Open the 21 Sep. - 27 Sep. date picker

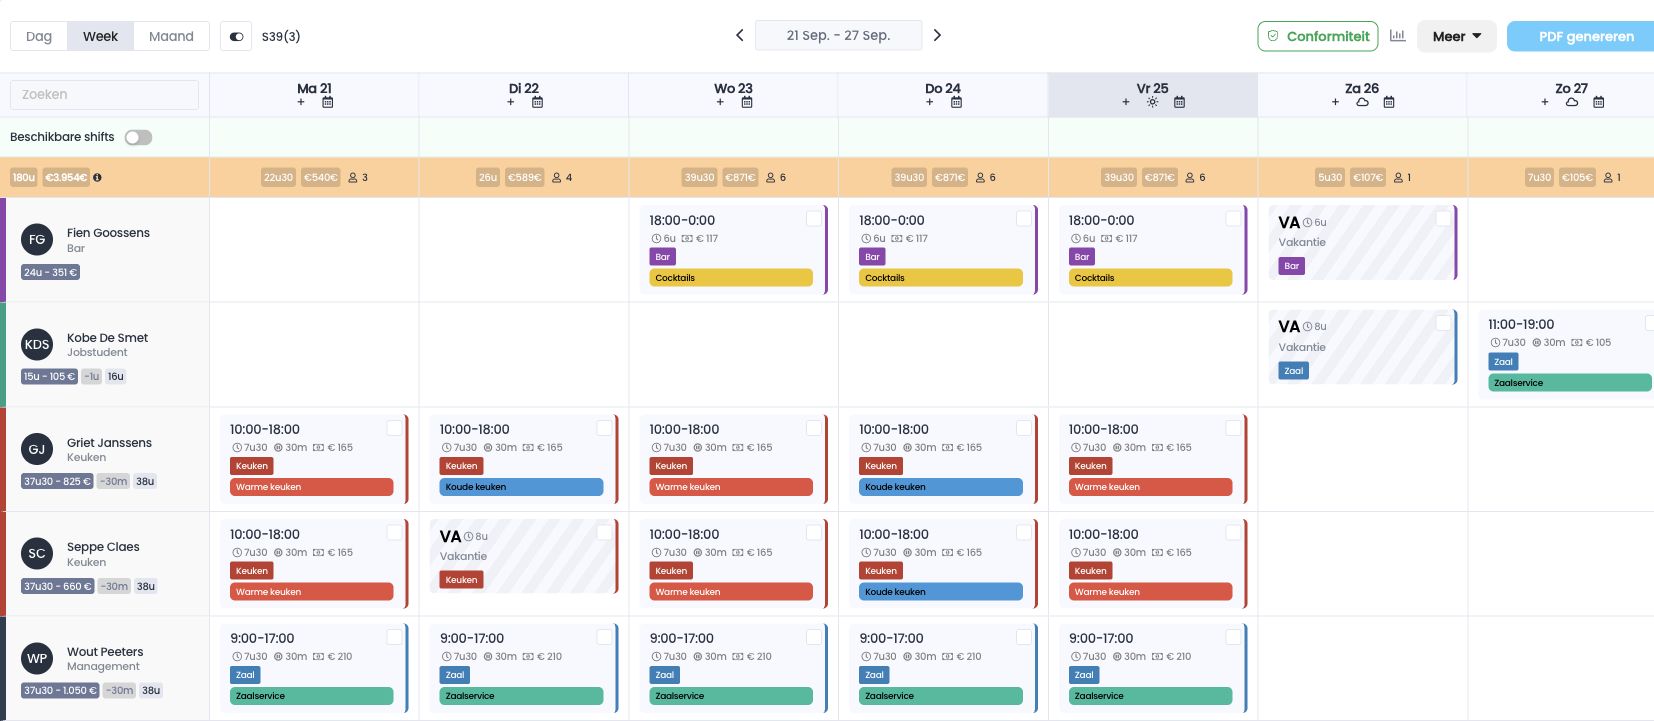click(x=838, y=35)
